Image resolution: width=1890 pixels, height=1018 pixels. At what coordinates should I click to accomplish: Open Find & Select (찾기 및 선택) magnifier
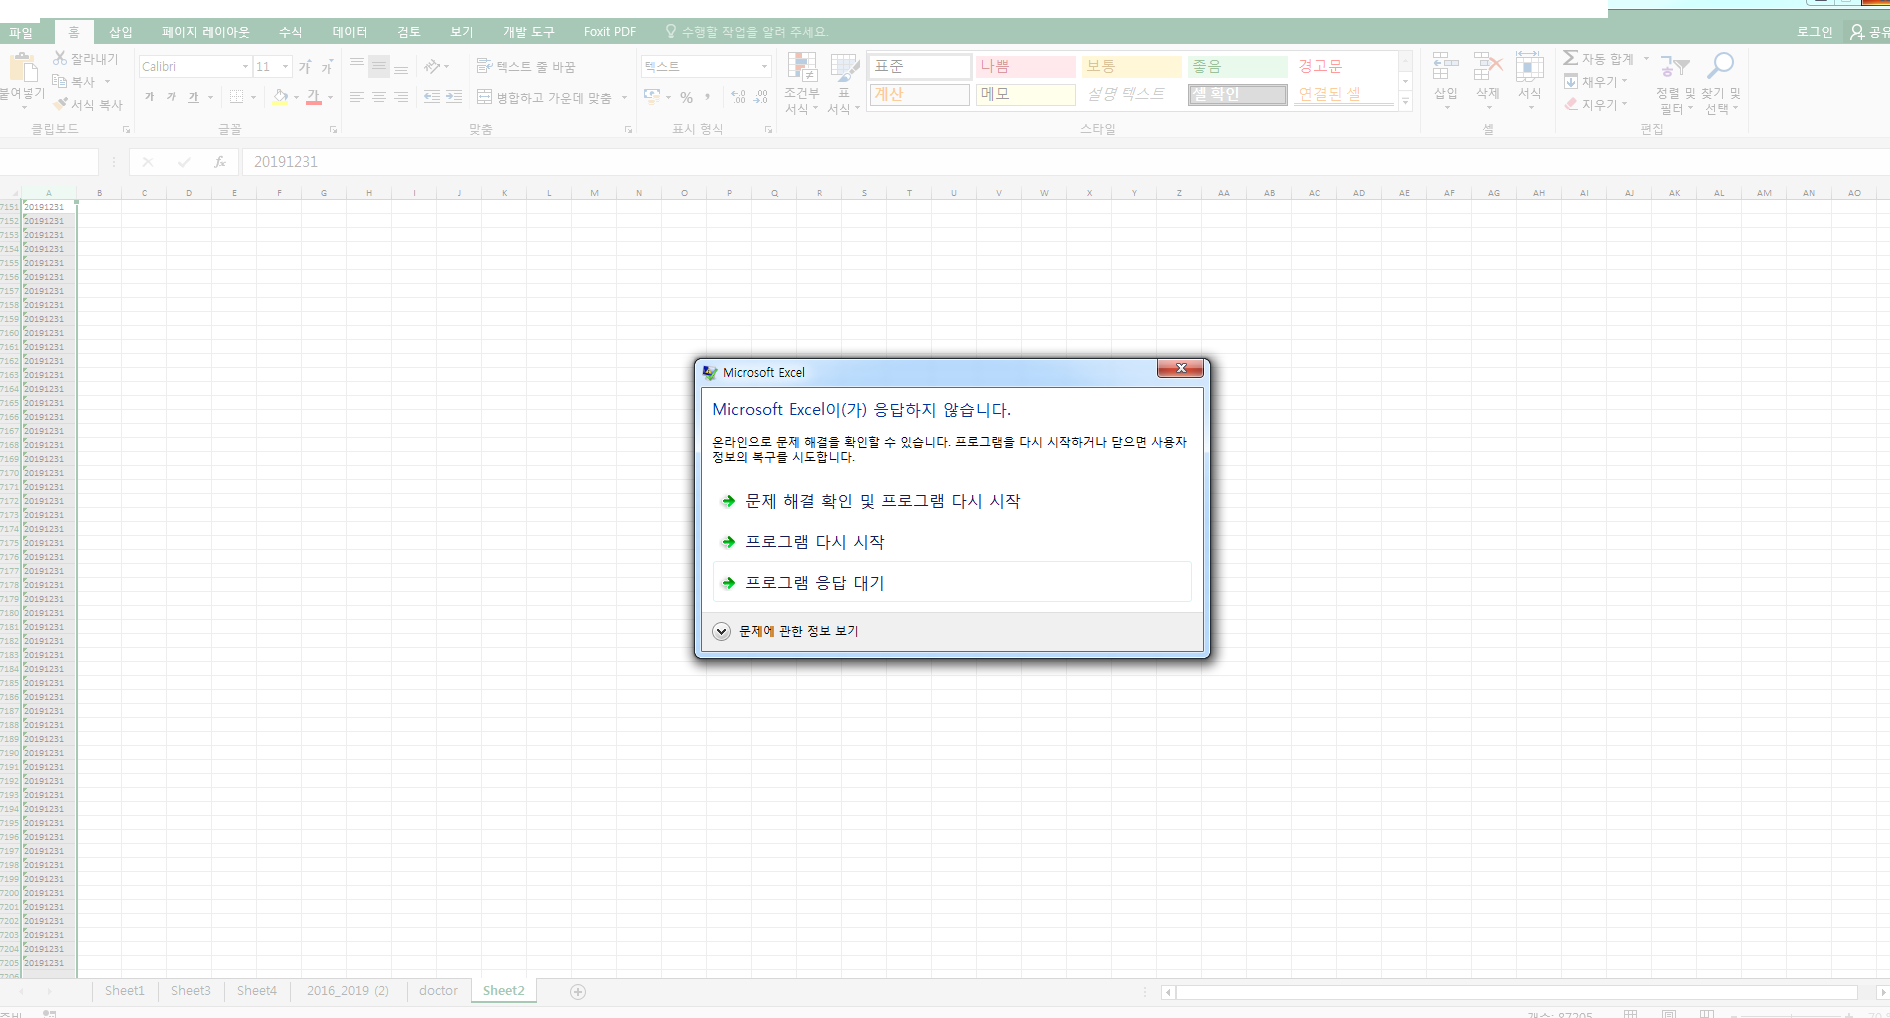point(1721,83)
